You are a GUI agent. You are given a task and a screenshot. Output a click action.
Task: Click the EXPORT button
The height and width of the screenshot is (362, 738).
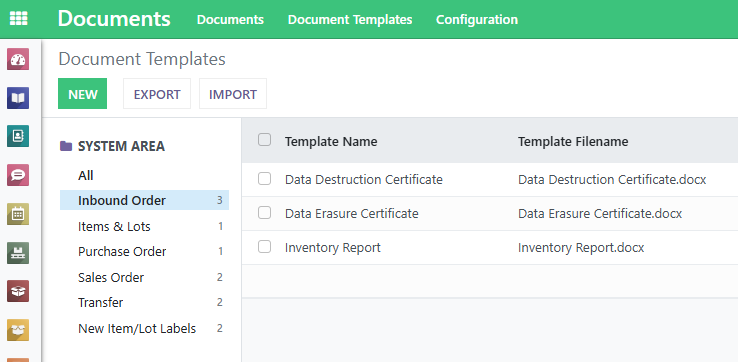click(157, 94)
